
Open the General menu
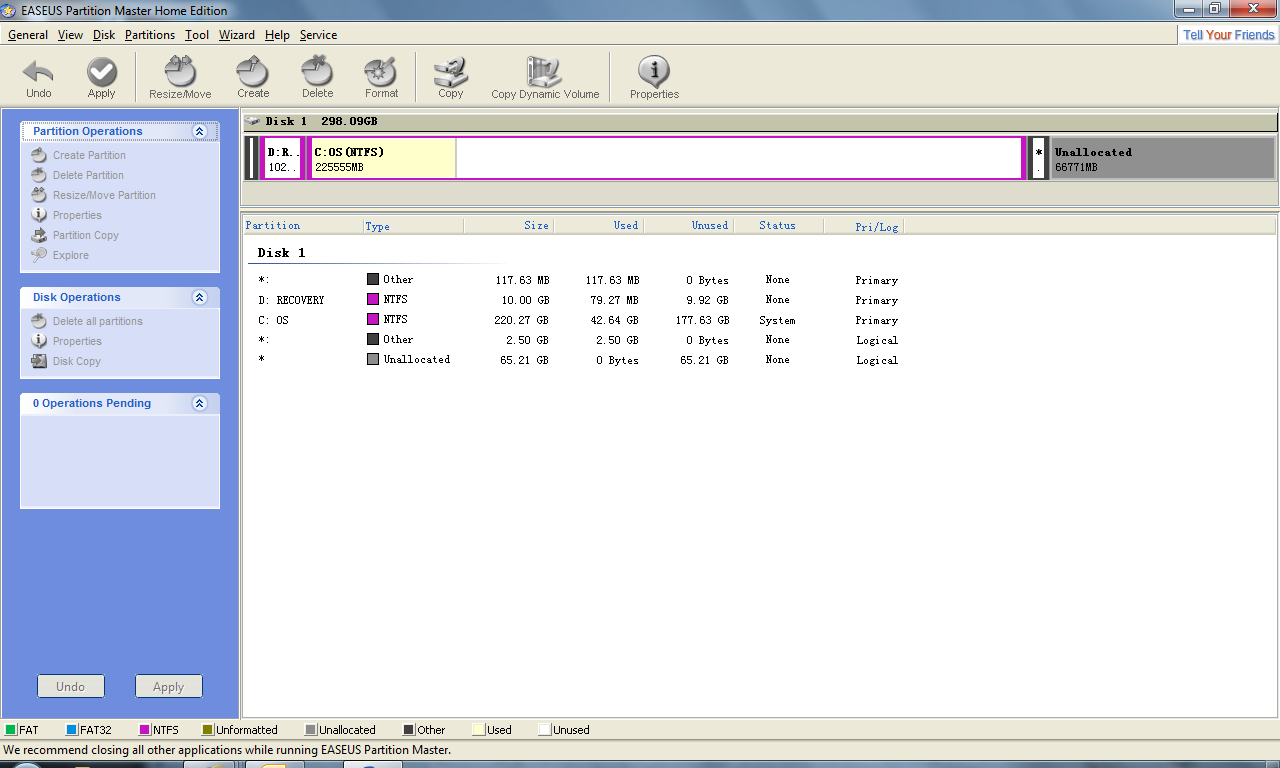coord(28,35)
